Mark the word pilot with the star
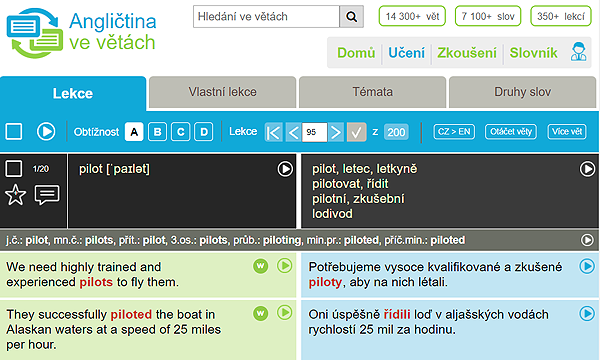 tap(16, 195)
